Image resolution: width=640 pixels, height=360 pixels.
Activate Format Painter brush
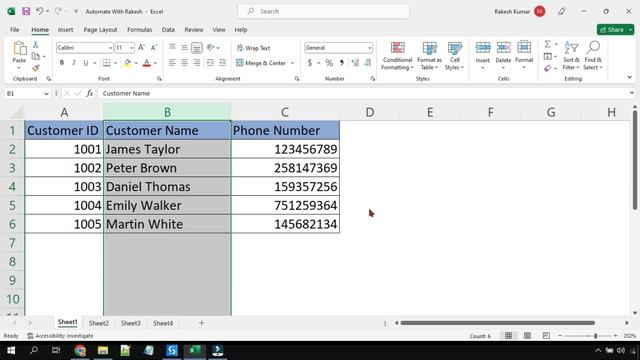pyautogui.click(x=36, y=68)
